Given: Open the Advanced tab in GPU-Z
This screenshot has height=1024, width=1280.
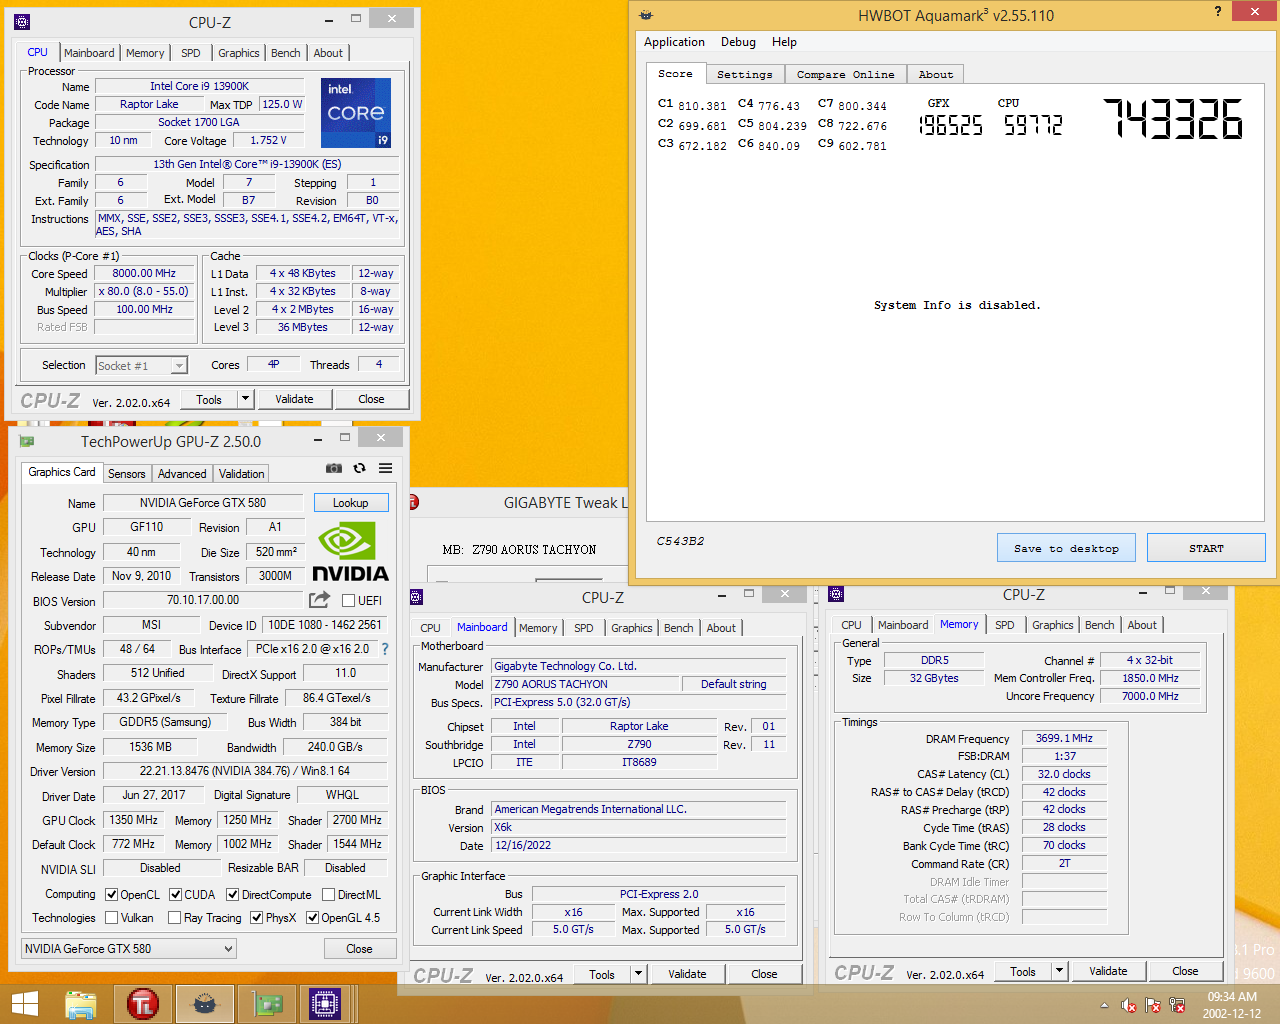Looking at the screenshot, I should 182,474.
